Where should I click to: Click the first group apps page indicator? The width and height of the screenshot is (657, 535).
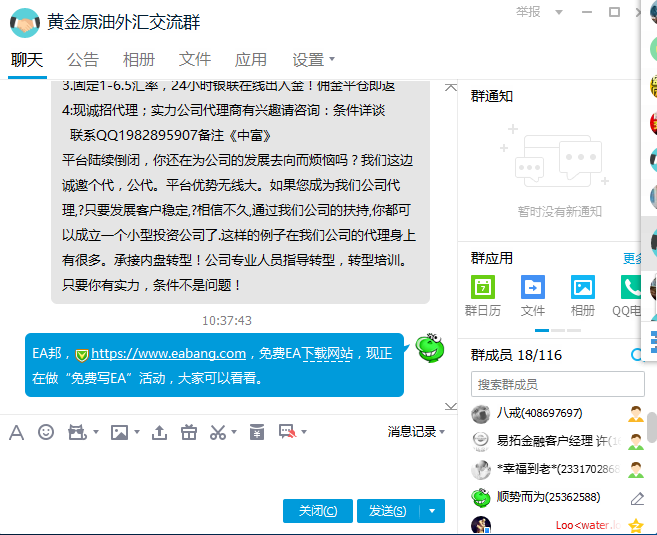542,331
